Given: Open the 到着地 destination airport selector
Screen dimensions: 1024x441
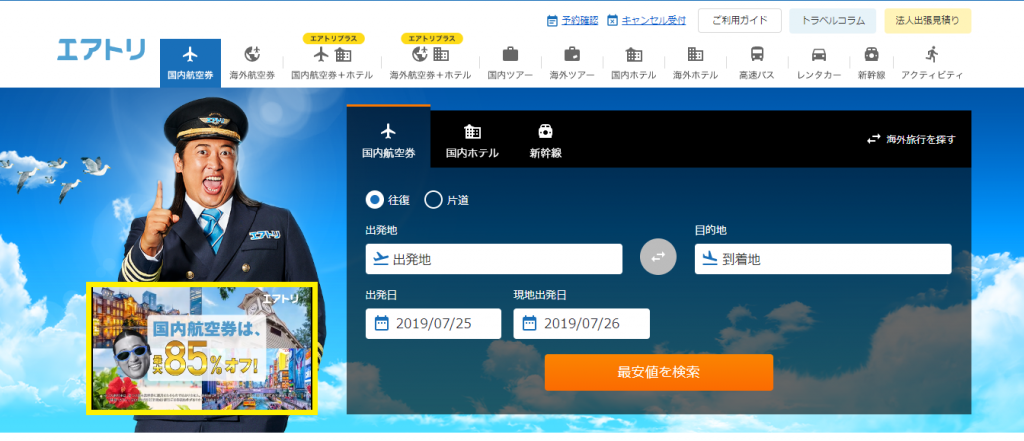Looking at the screenshot, I should pos(823,259).
